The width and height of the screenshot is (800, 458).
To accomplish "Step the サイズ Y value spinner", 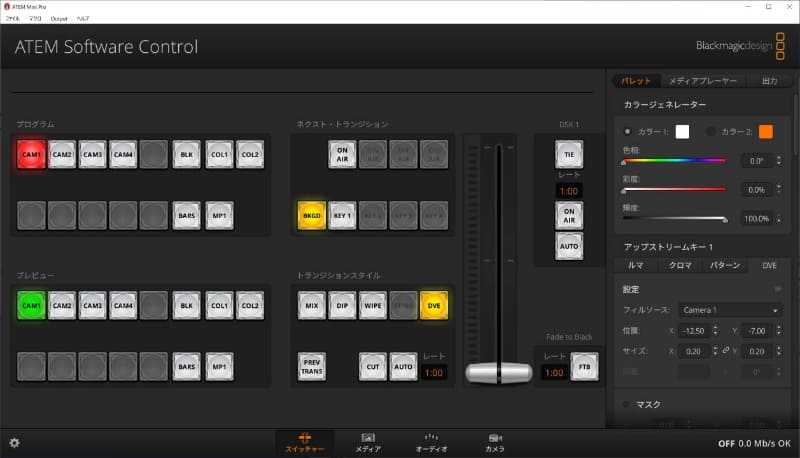I will [779, 351].
